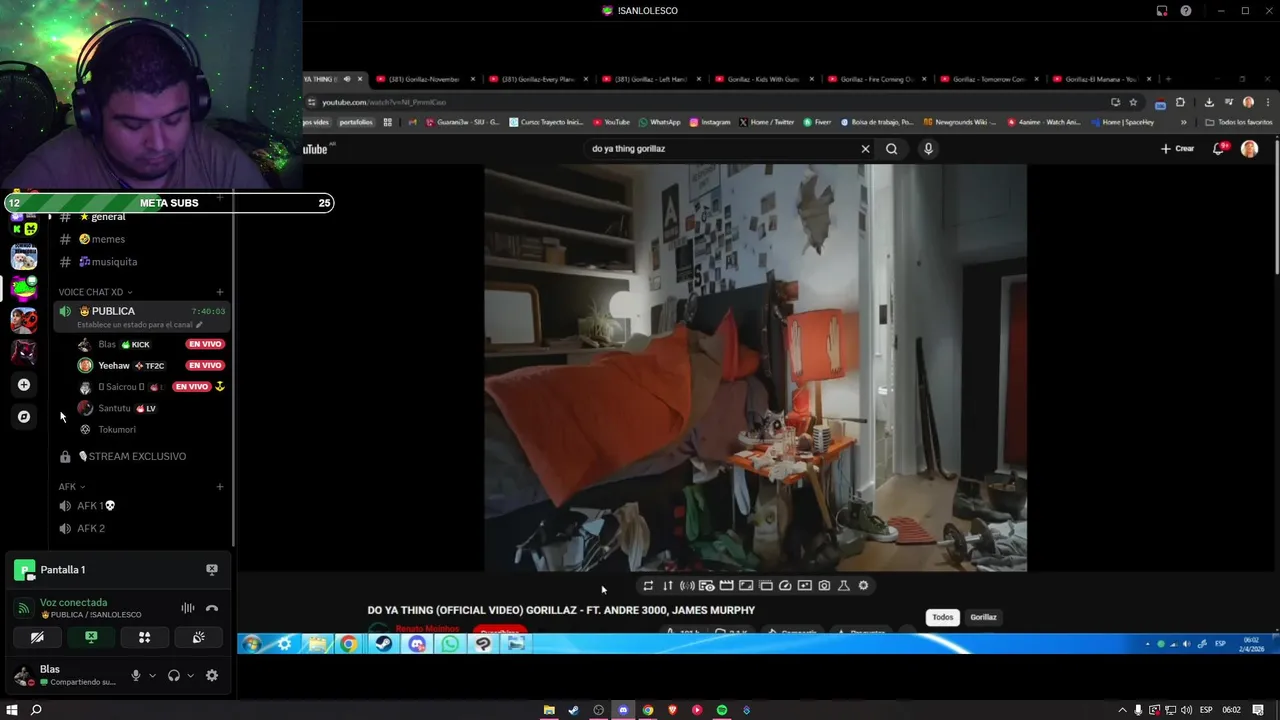The image size is (1280, 720).
Task: Bookmark this page with star icon
Action: [x=1133, y=102]
